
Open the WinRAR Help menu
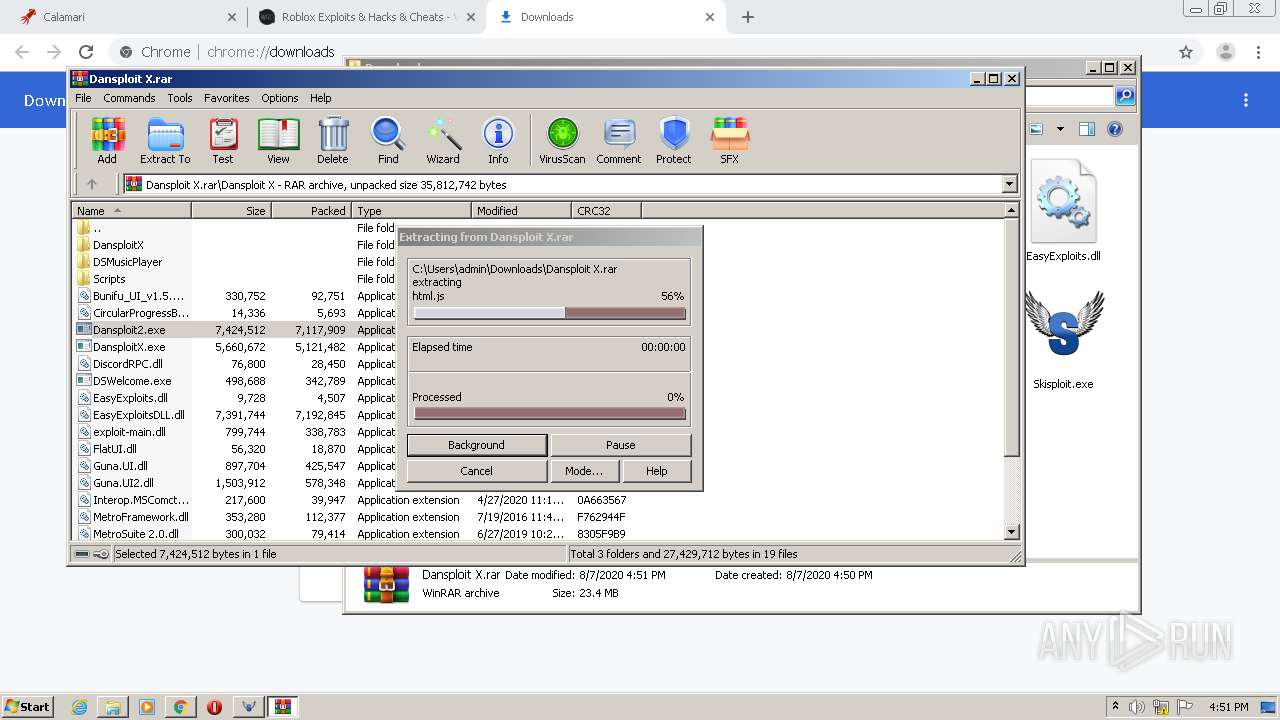tap(321, 98)
